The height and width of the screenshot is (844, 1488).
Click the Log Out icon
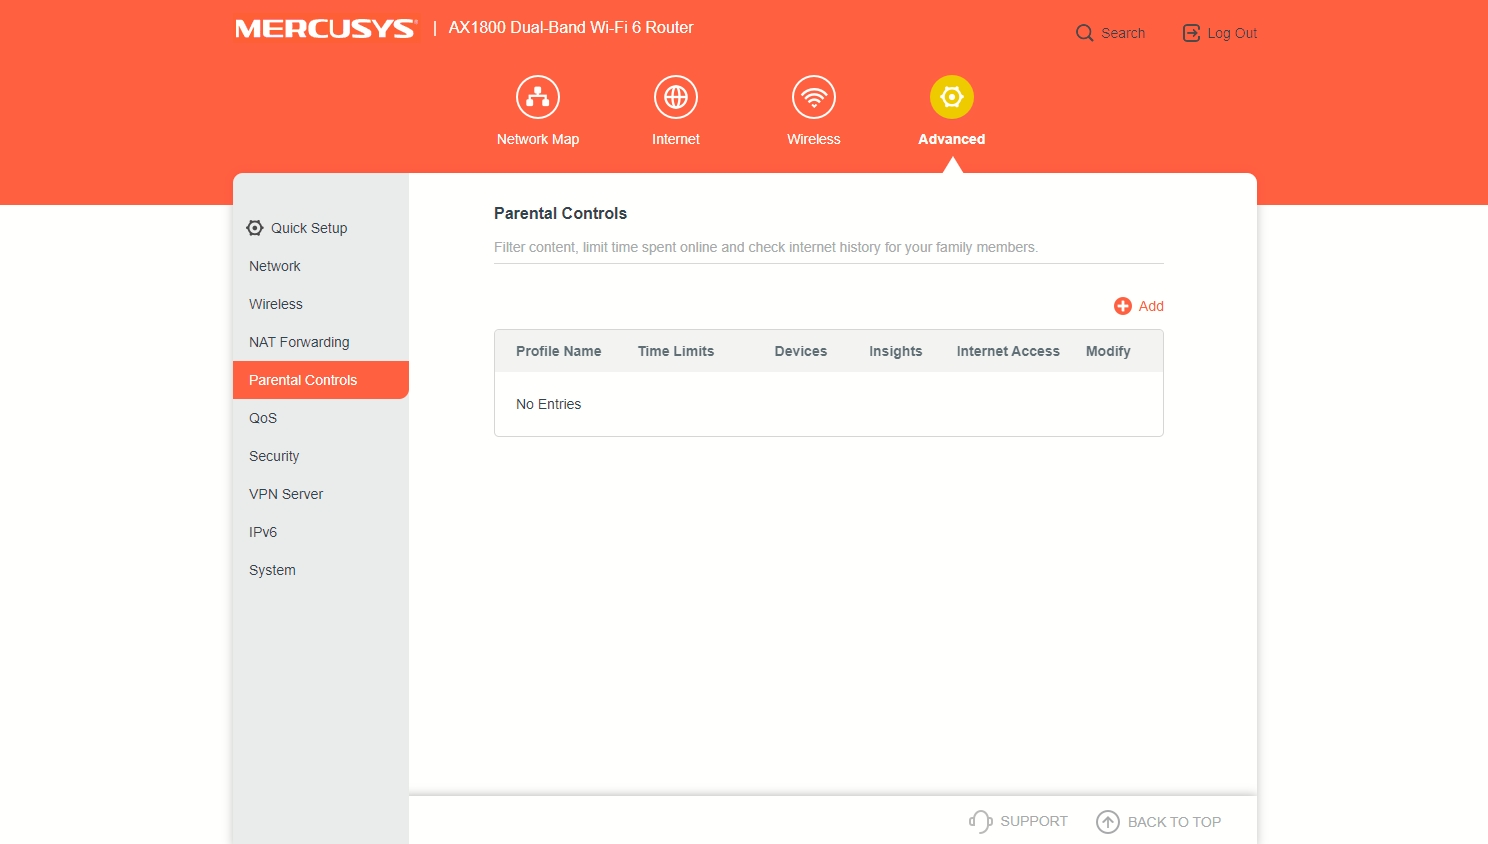coord(1191,33)
